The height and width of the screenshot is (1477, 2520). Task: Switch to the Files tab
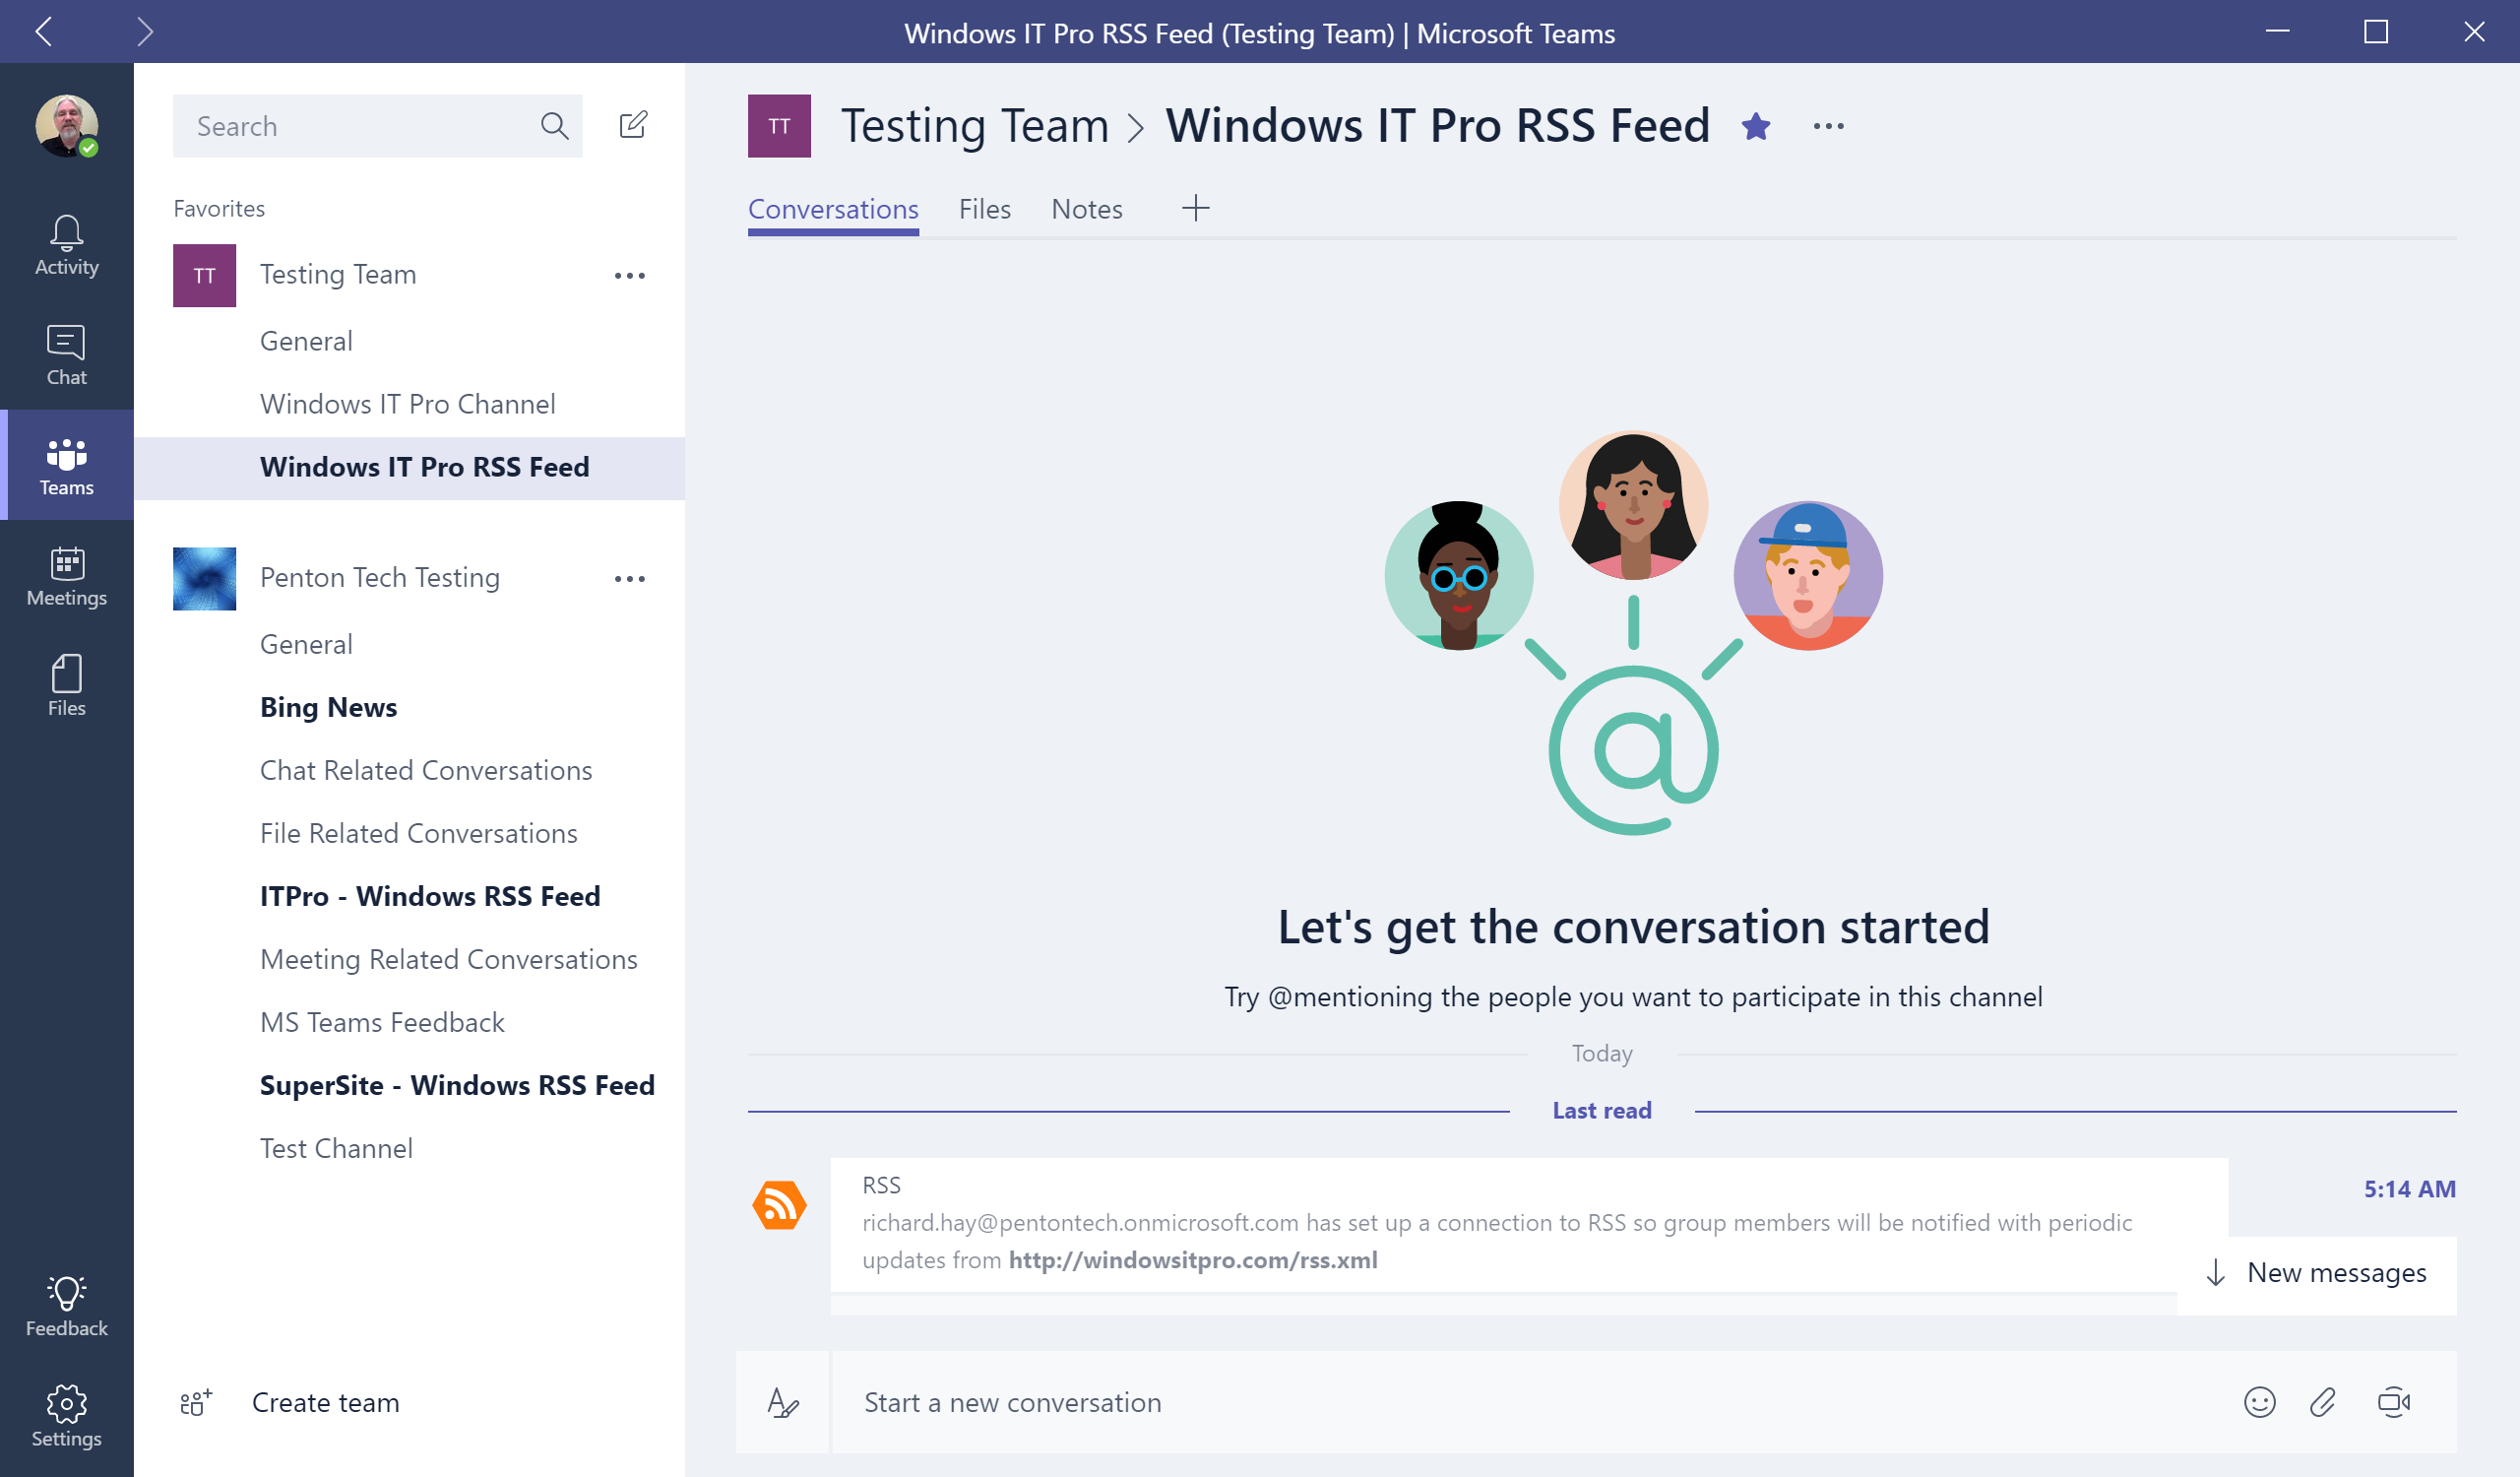click(x=984, y=209)
